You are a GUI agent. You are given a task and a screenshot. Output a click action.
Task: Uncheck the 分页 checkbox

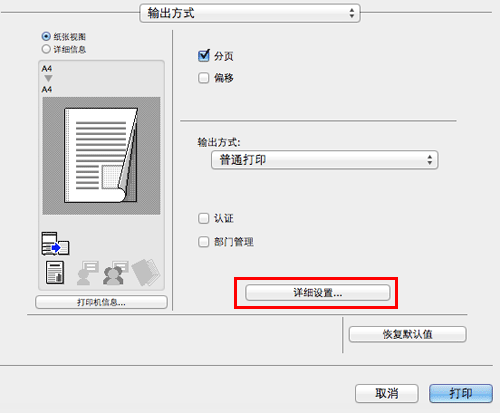click(204, 56)
